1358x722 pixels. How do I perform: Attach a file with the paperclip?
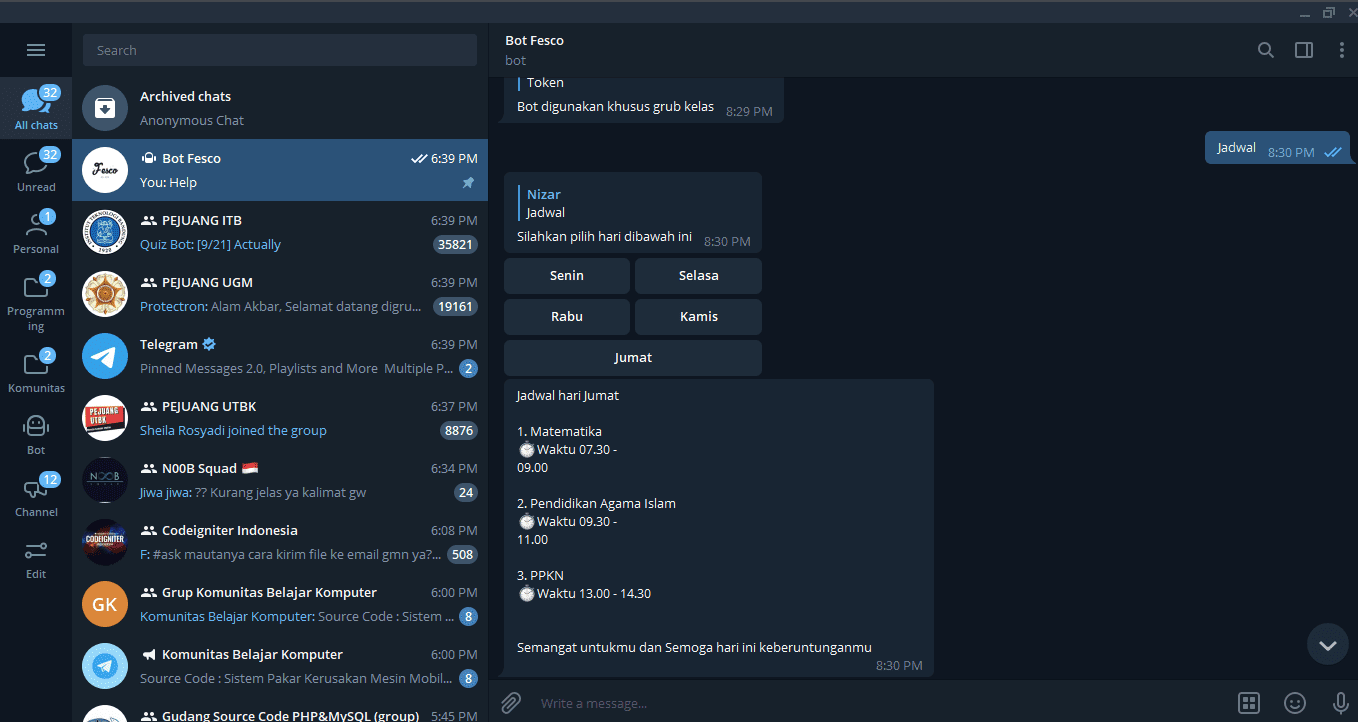click(511, 703)
